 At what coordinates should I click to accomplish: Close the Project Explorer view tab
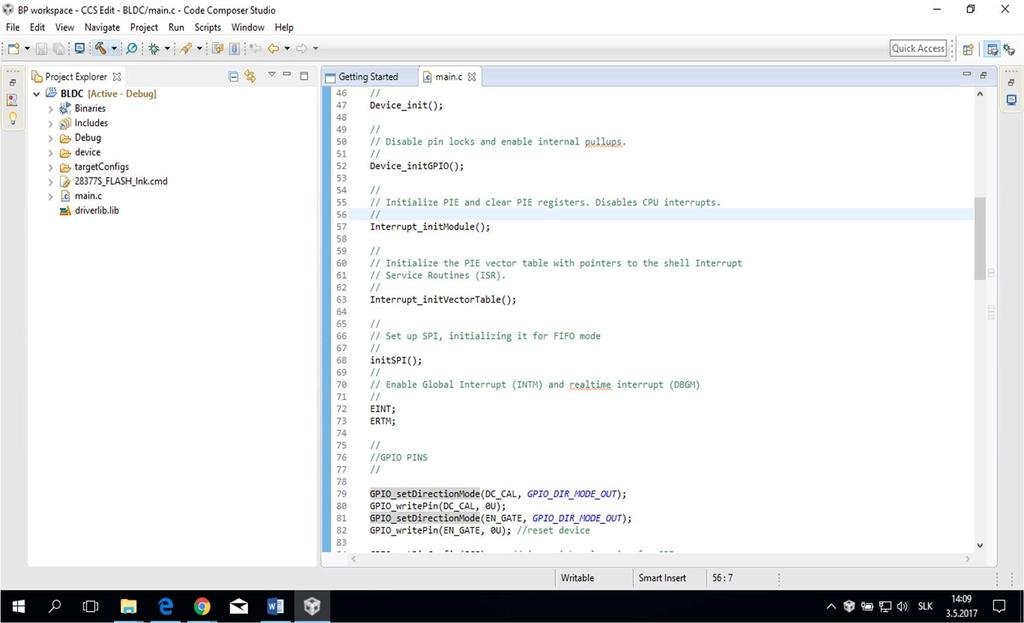[117, 76]
